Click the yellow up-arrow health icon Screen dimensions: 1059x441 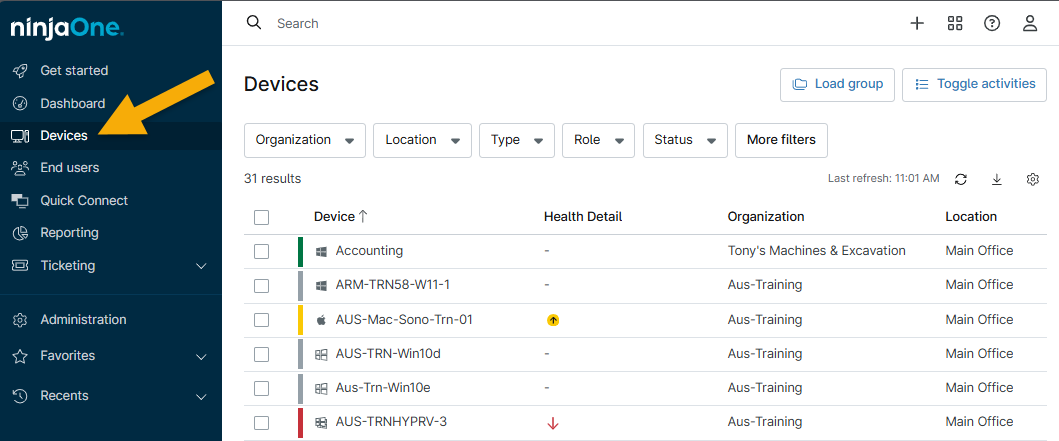(x=553, y=320)
